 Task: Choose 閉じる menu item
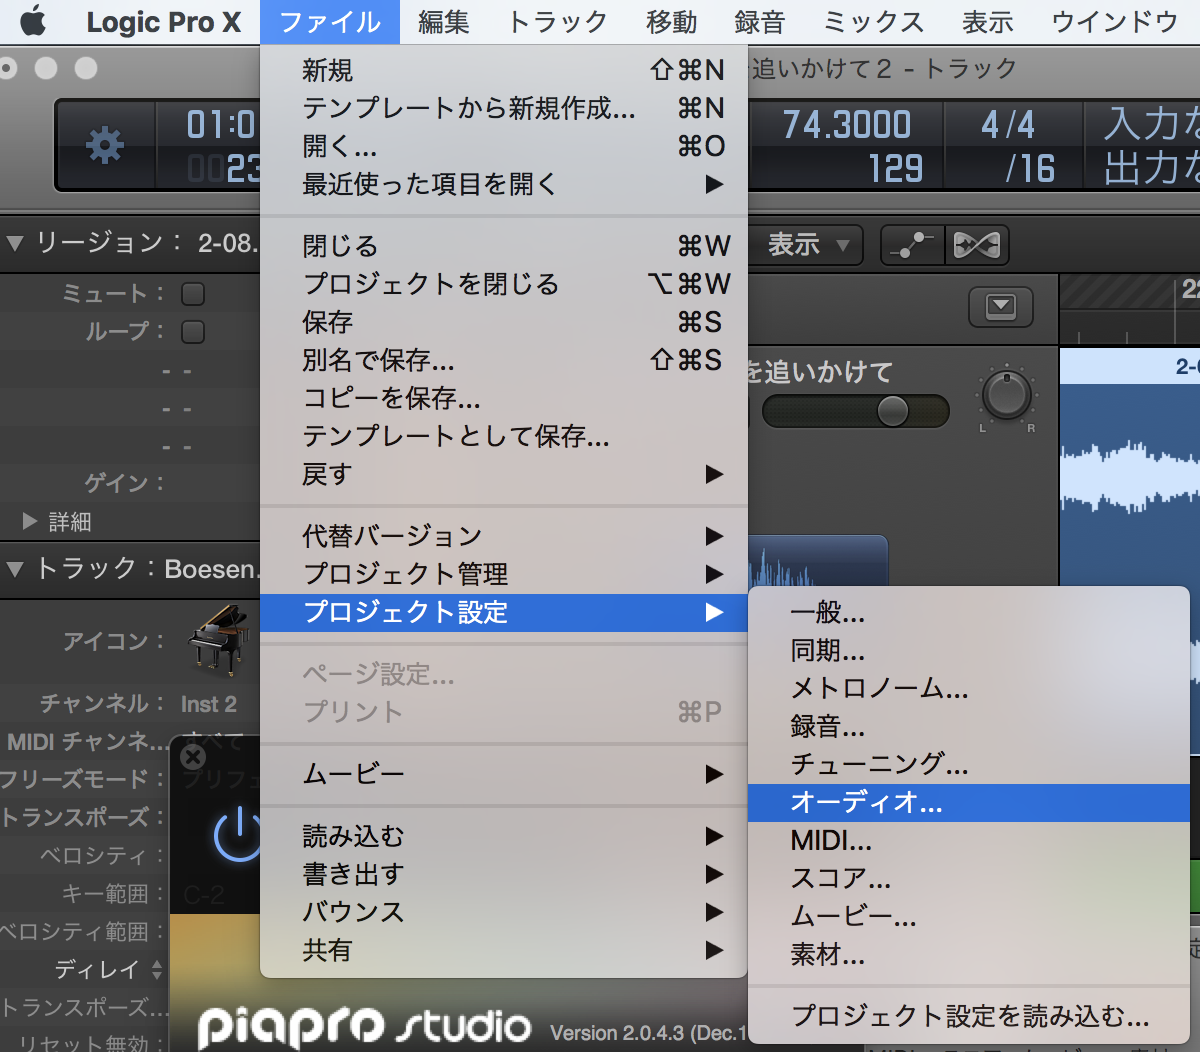click(504, 246)
